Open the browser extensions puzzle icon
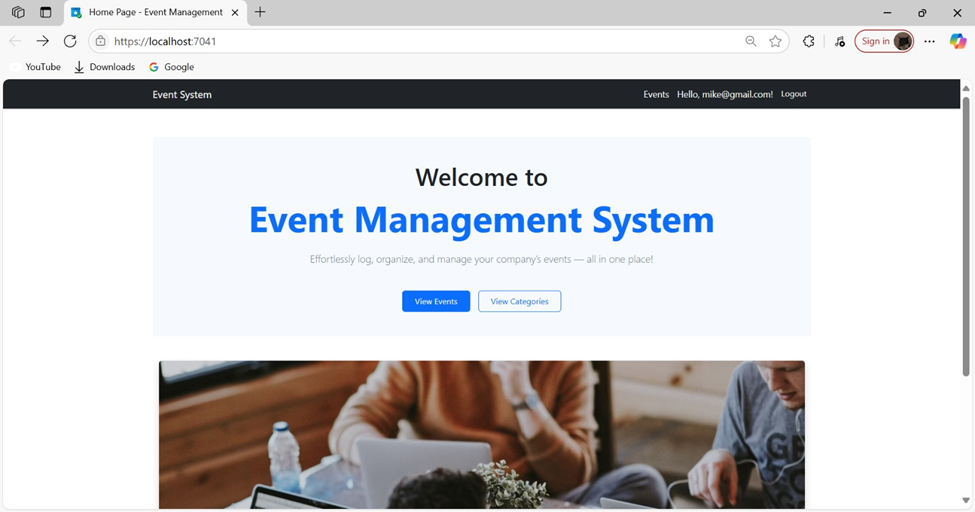 [x=808, y=41]
